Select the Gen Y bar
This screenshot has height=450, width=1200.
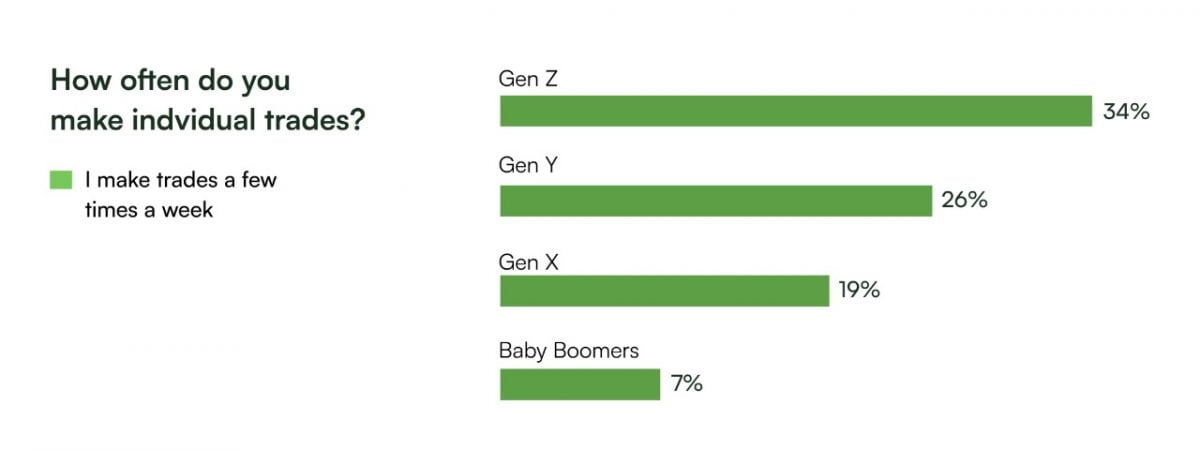716,201
